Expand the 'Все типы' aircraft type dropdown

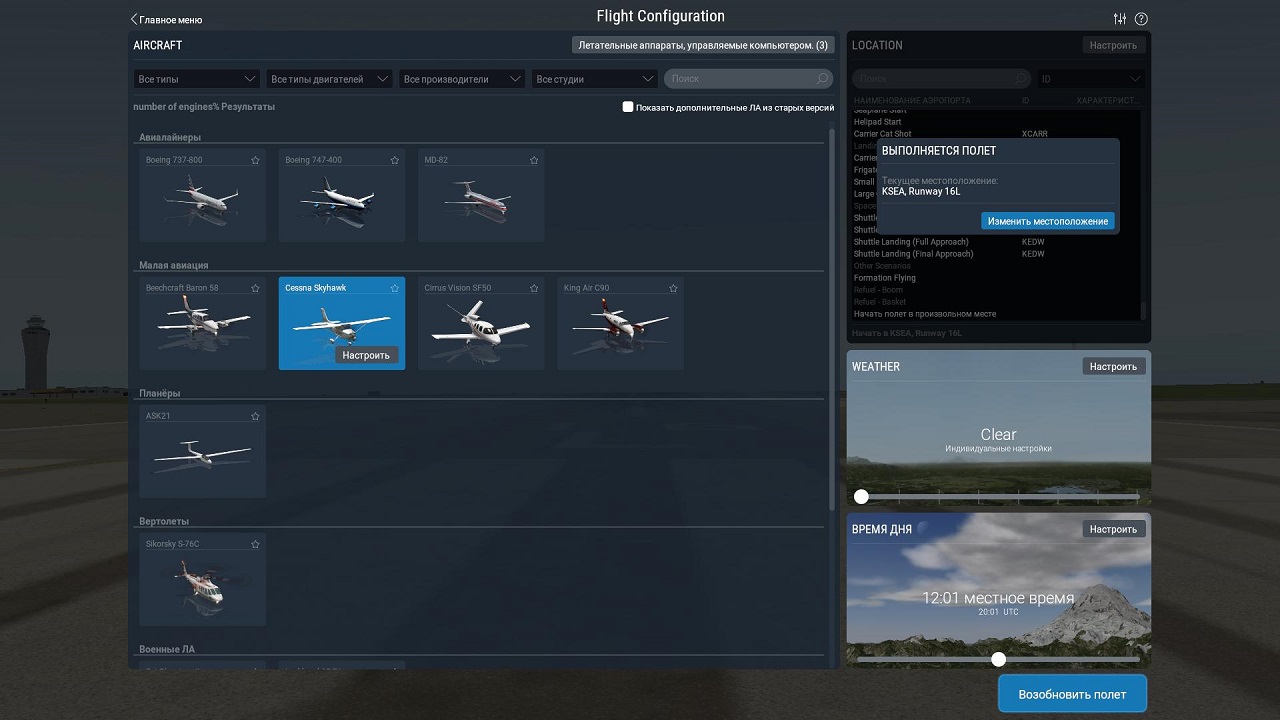pyautogui.click(x=197, y=79)
